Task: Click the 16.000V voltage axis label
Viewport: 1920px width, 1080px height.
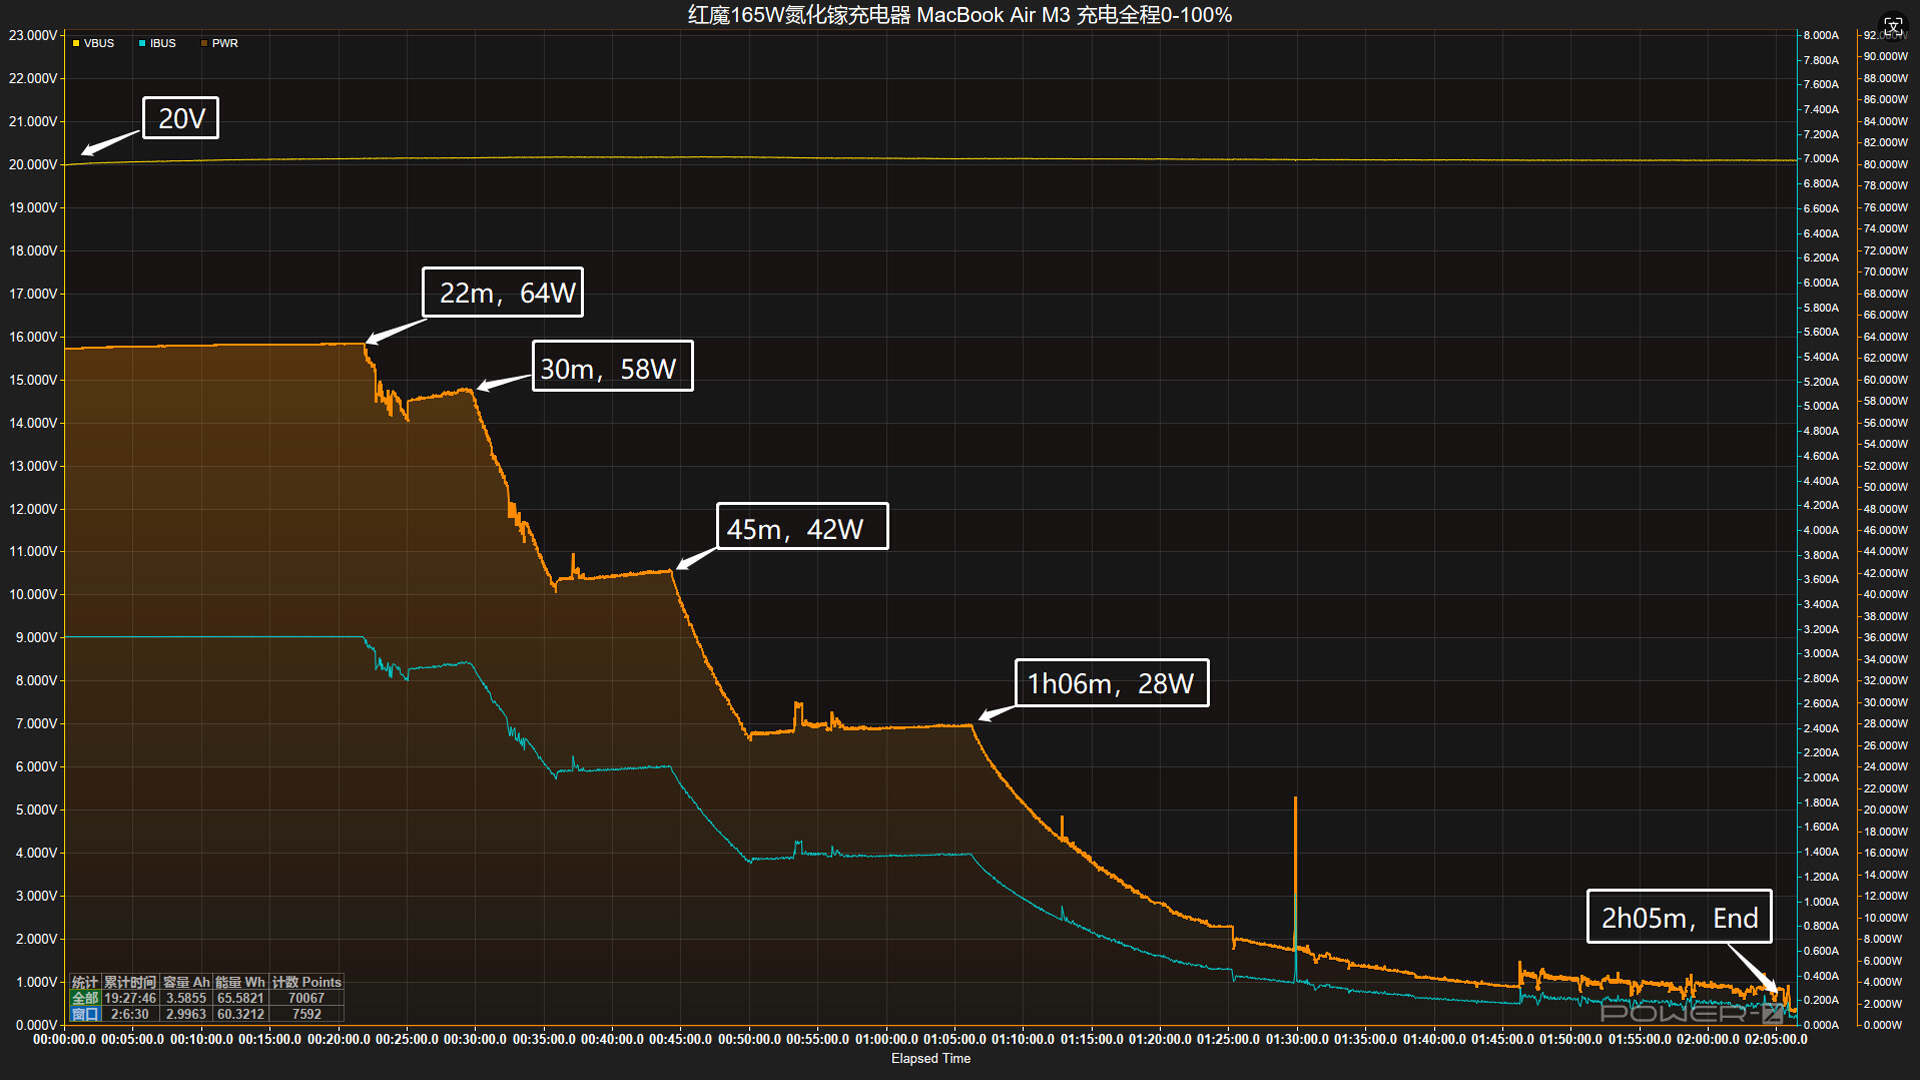Action: point(33,336)
